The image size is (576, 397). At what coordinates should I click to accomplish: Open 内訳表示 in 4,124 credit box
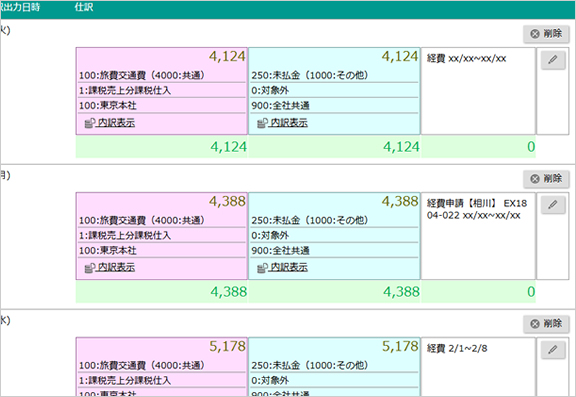(x=282, y=123)
